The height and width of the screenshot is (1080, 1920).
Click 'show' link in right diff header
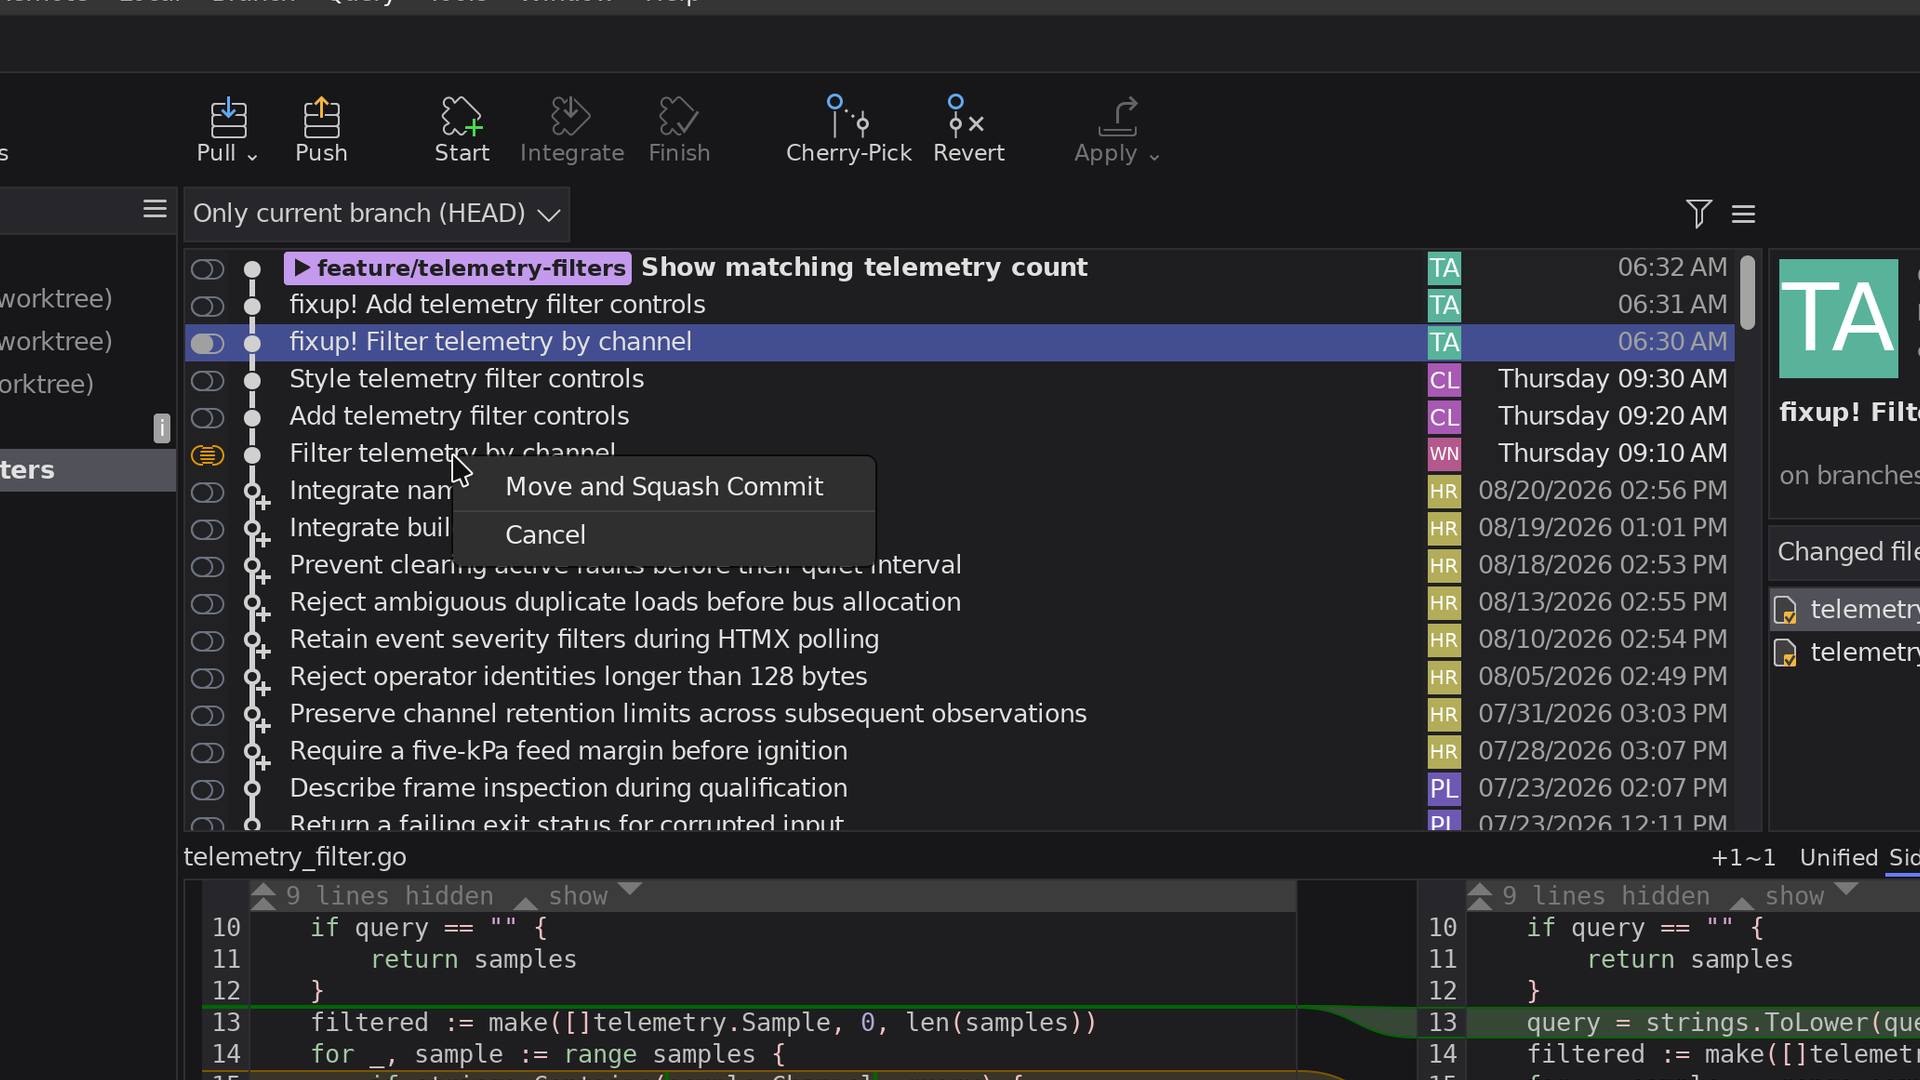point(1794,896)
